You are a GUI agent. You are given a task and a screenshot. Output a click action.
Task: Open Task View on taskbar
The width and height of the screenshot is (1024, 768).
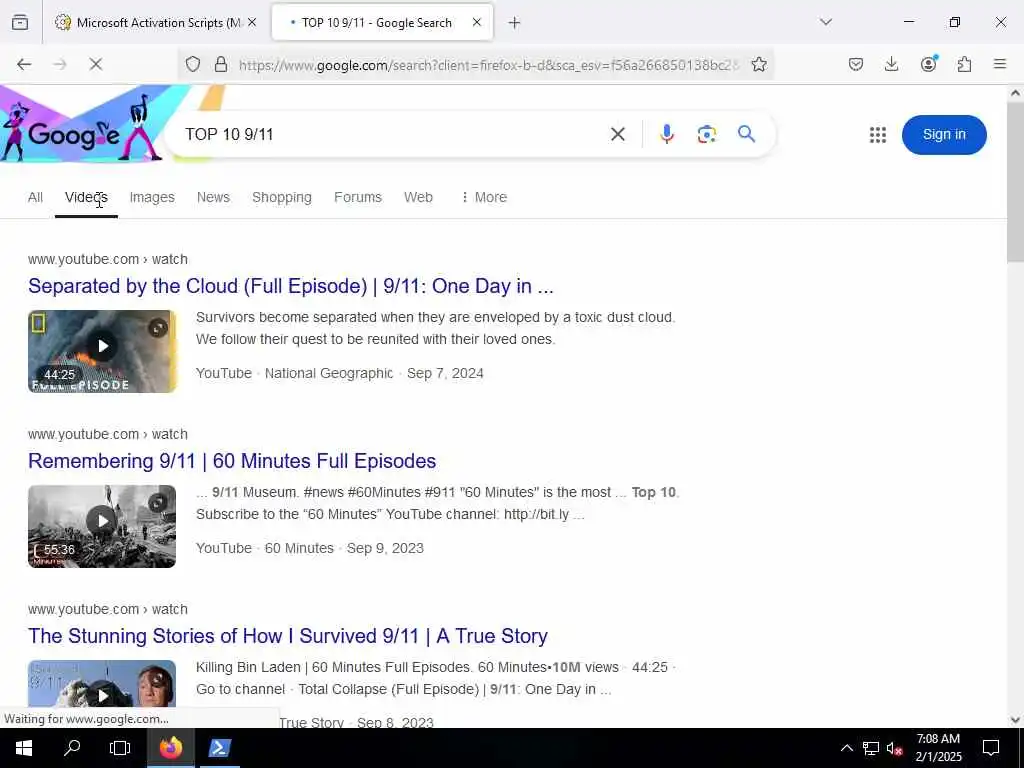[x=120, y=748]
